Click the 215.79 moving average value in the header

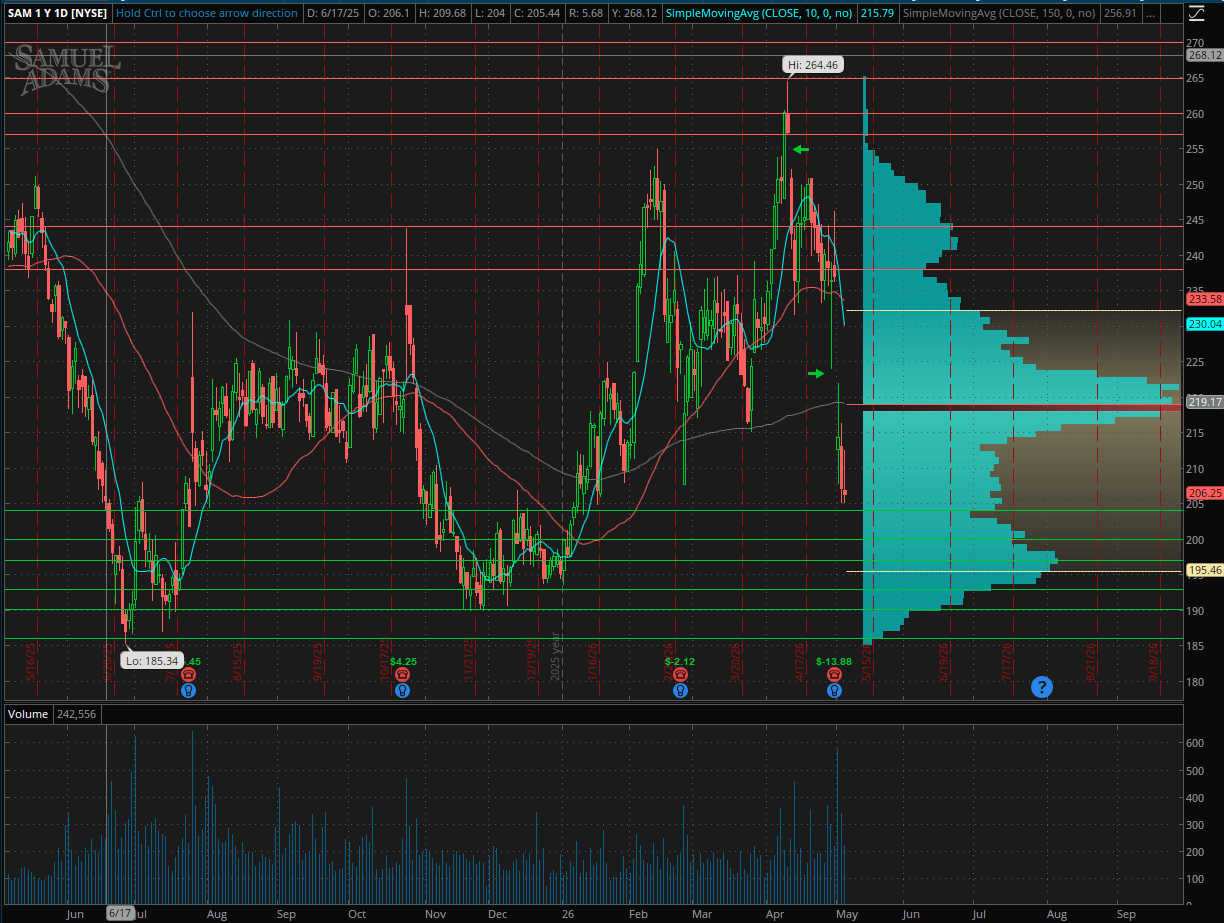click(877, 13)
